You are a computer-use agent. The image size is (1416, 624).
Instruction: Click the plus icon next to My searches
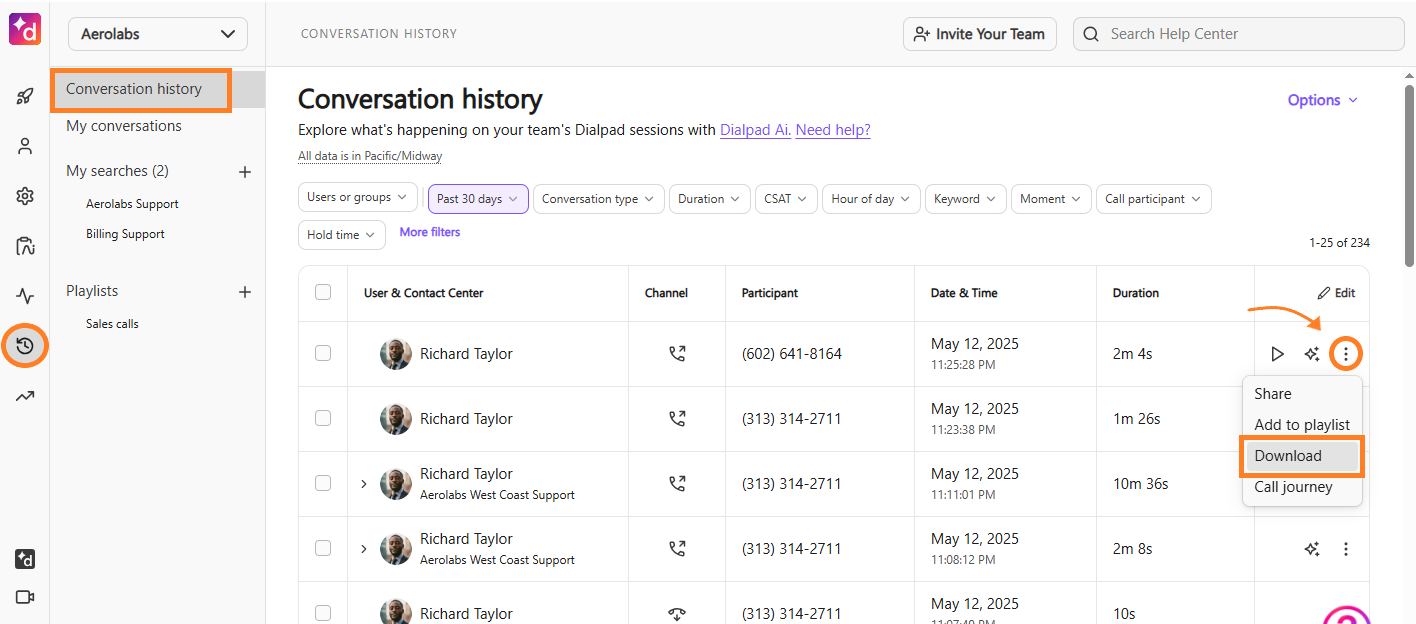[245, 172]
